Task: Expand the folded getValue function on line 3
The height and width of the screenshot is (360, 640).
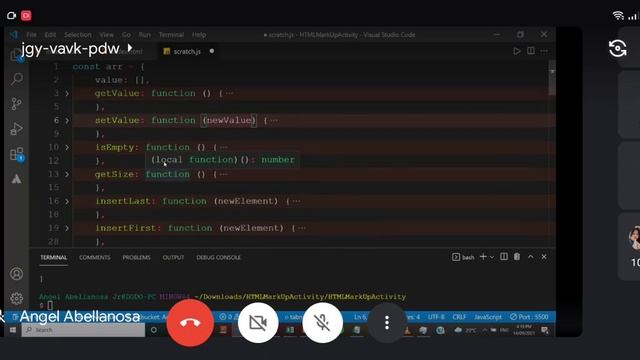Action: click(x=67, y=93)
